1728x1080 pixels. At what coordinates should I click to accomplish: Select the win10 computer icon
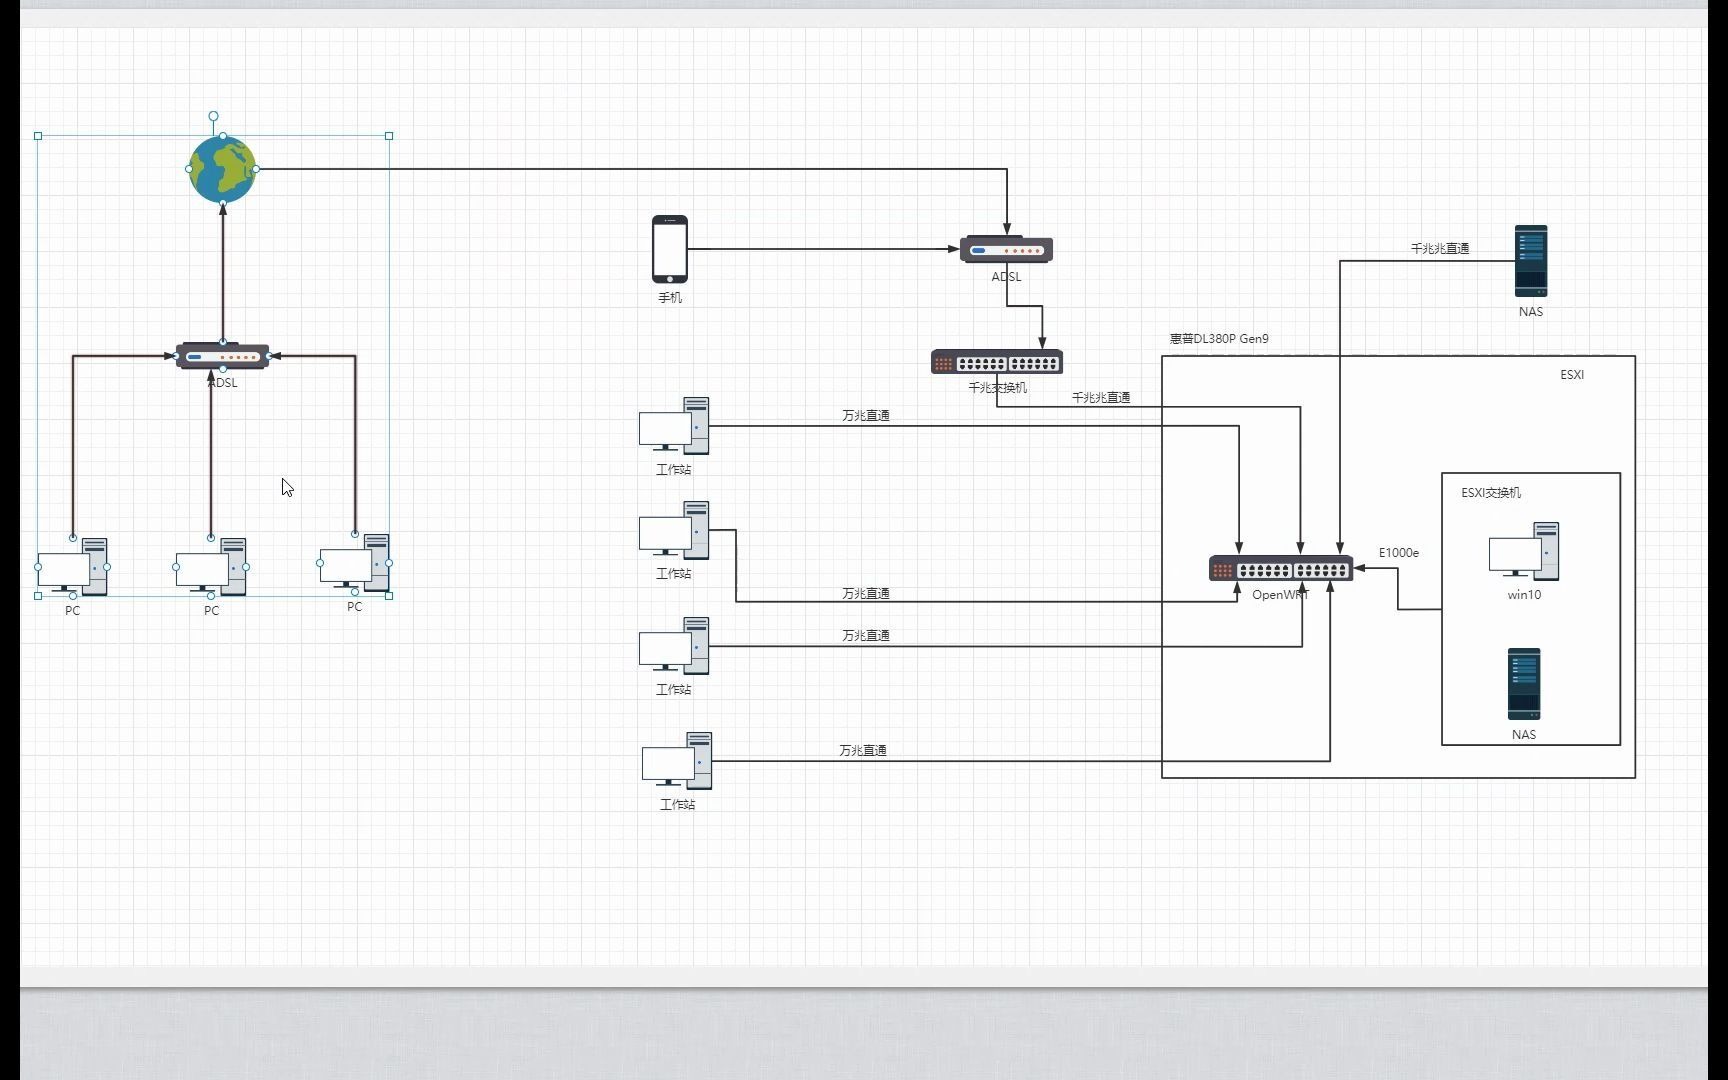1524,551
